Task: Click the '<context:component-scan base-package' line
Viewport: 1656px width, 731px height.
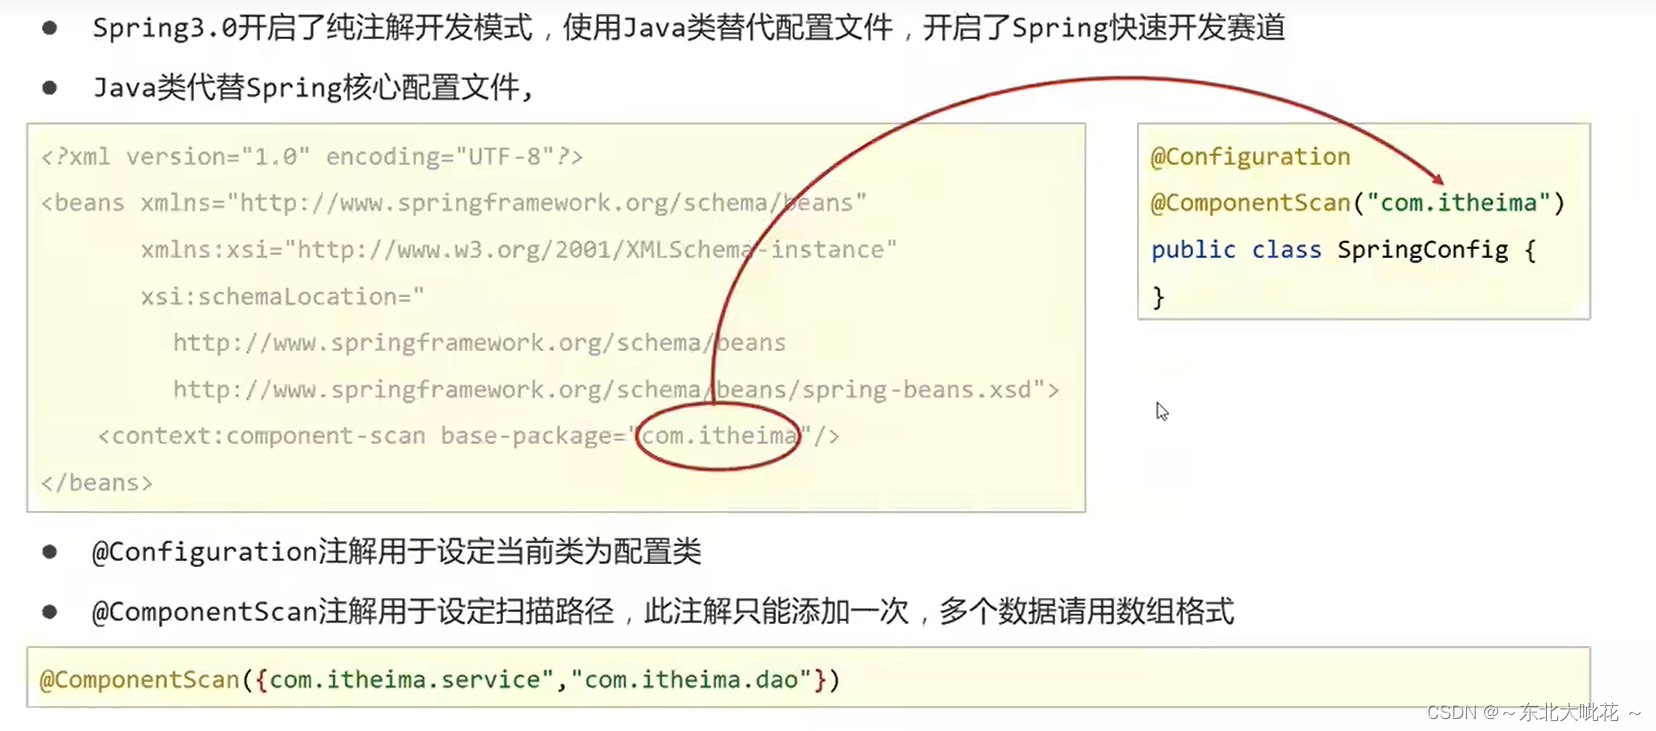Action: [468, 436]
